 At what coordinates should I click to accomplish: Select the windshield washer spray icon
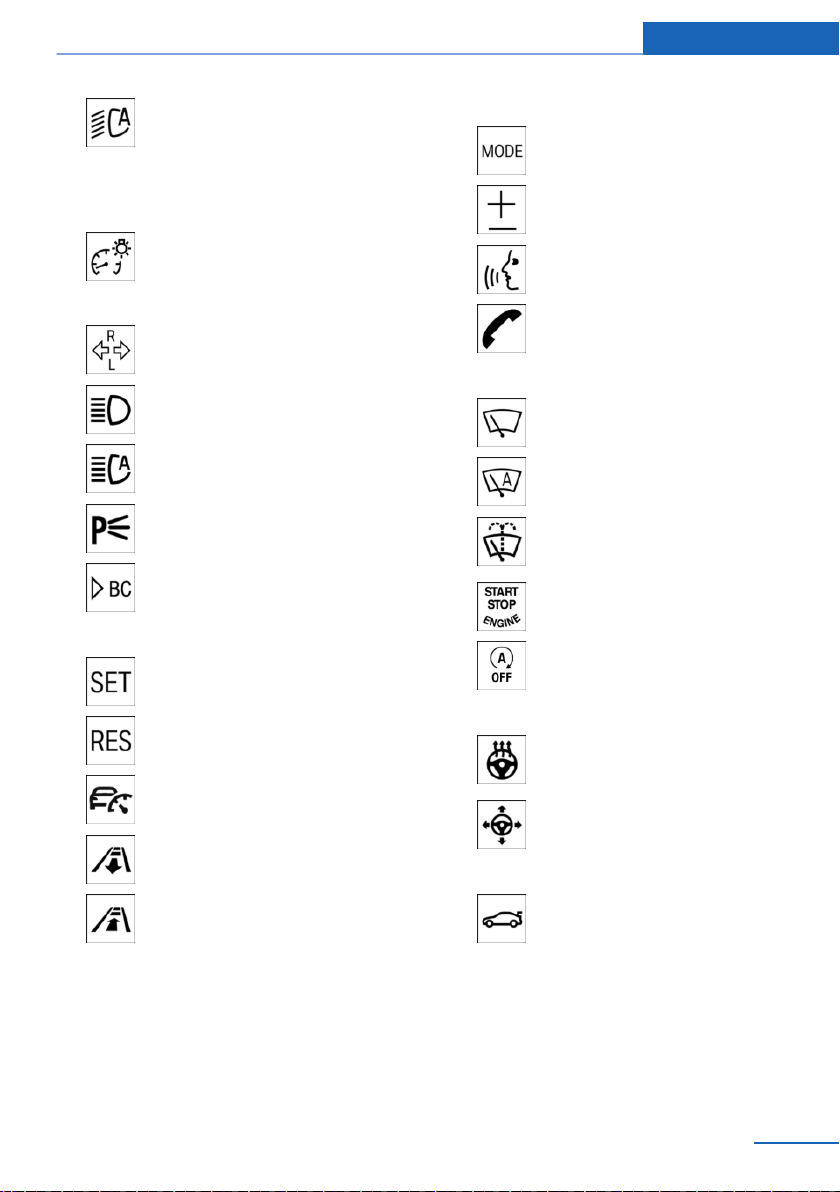point(501,541)
